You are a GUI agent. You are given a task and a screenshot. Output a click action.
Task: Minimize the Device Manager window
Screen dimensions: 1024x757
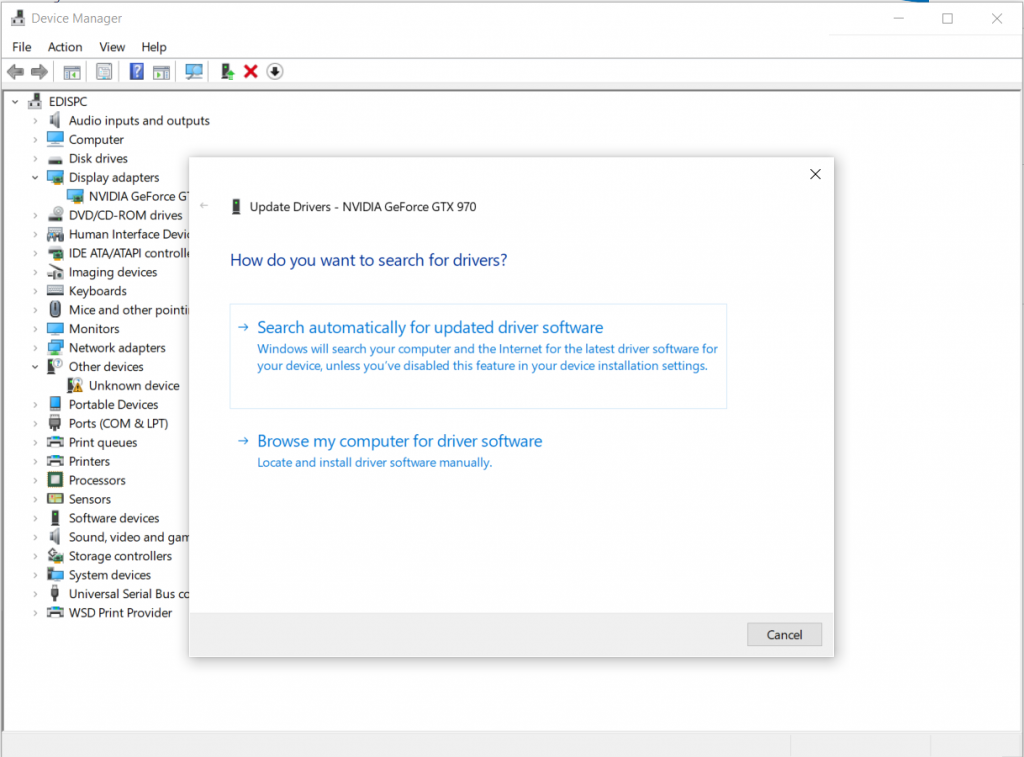click(x=899, y=18)
